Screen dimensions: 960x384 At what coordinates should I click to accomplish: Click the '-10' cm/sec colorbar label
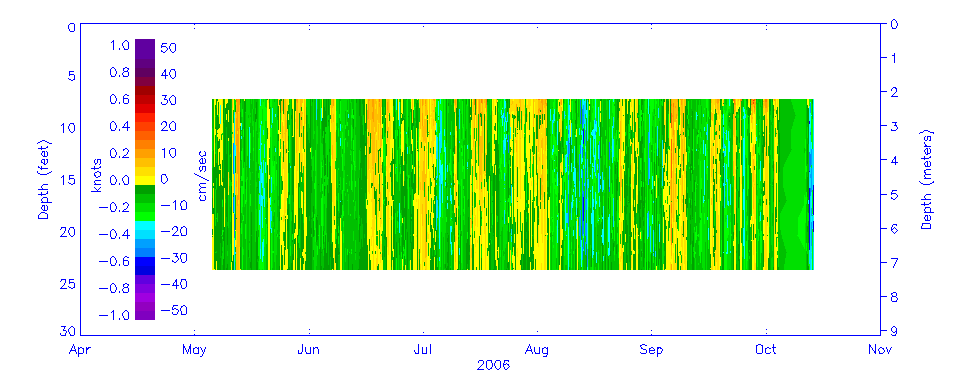point(173,206)
